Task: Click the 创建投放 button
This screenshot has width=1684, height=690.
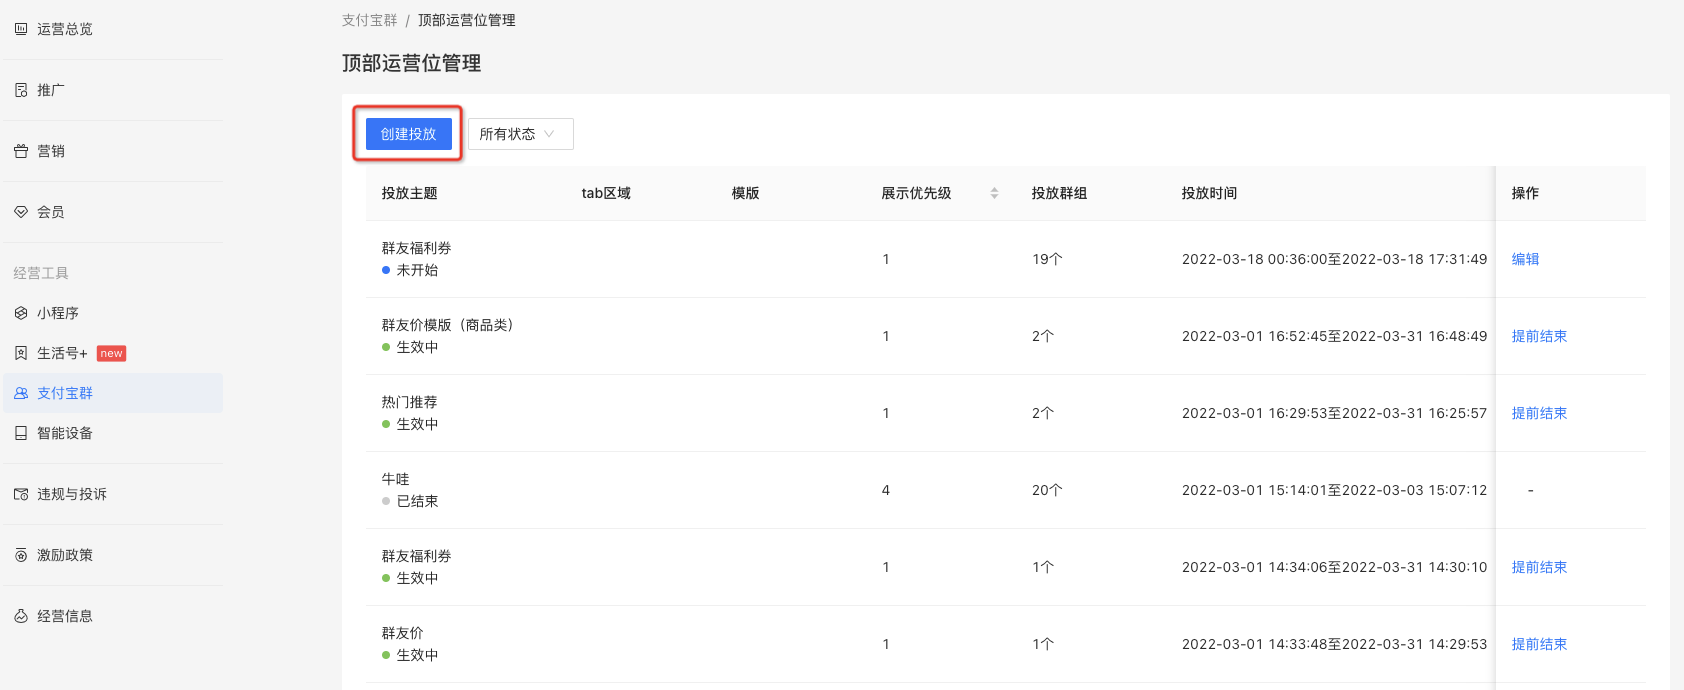Action: click(x=408, y=134)
